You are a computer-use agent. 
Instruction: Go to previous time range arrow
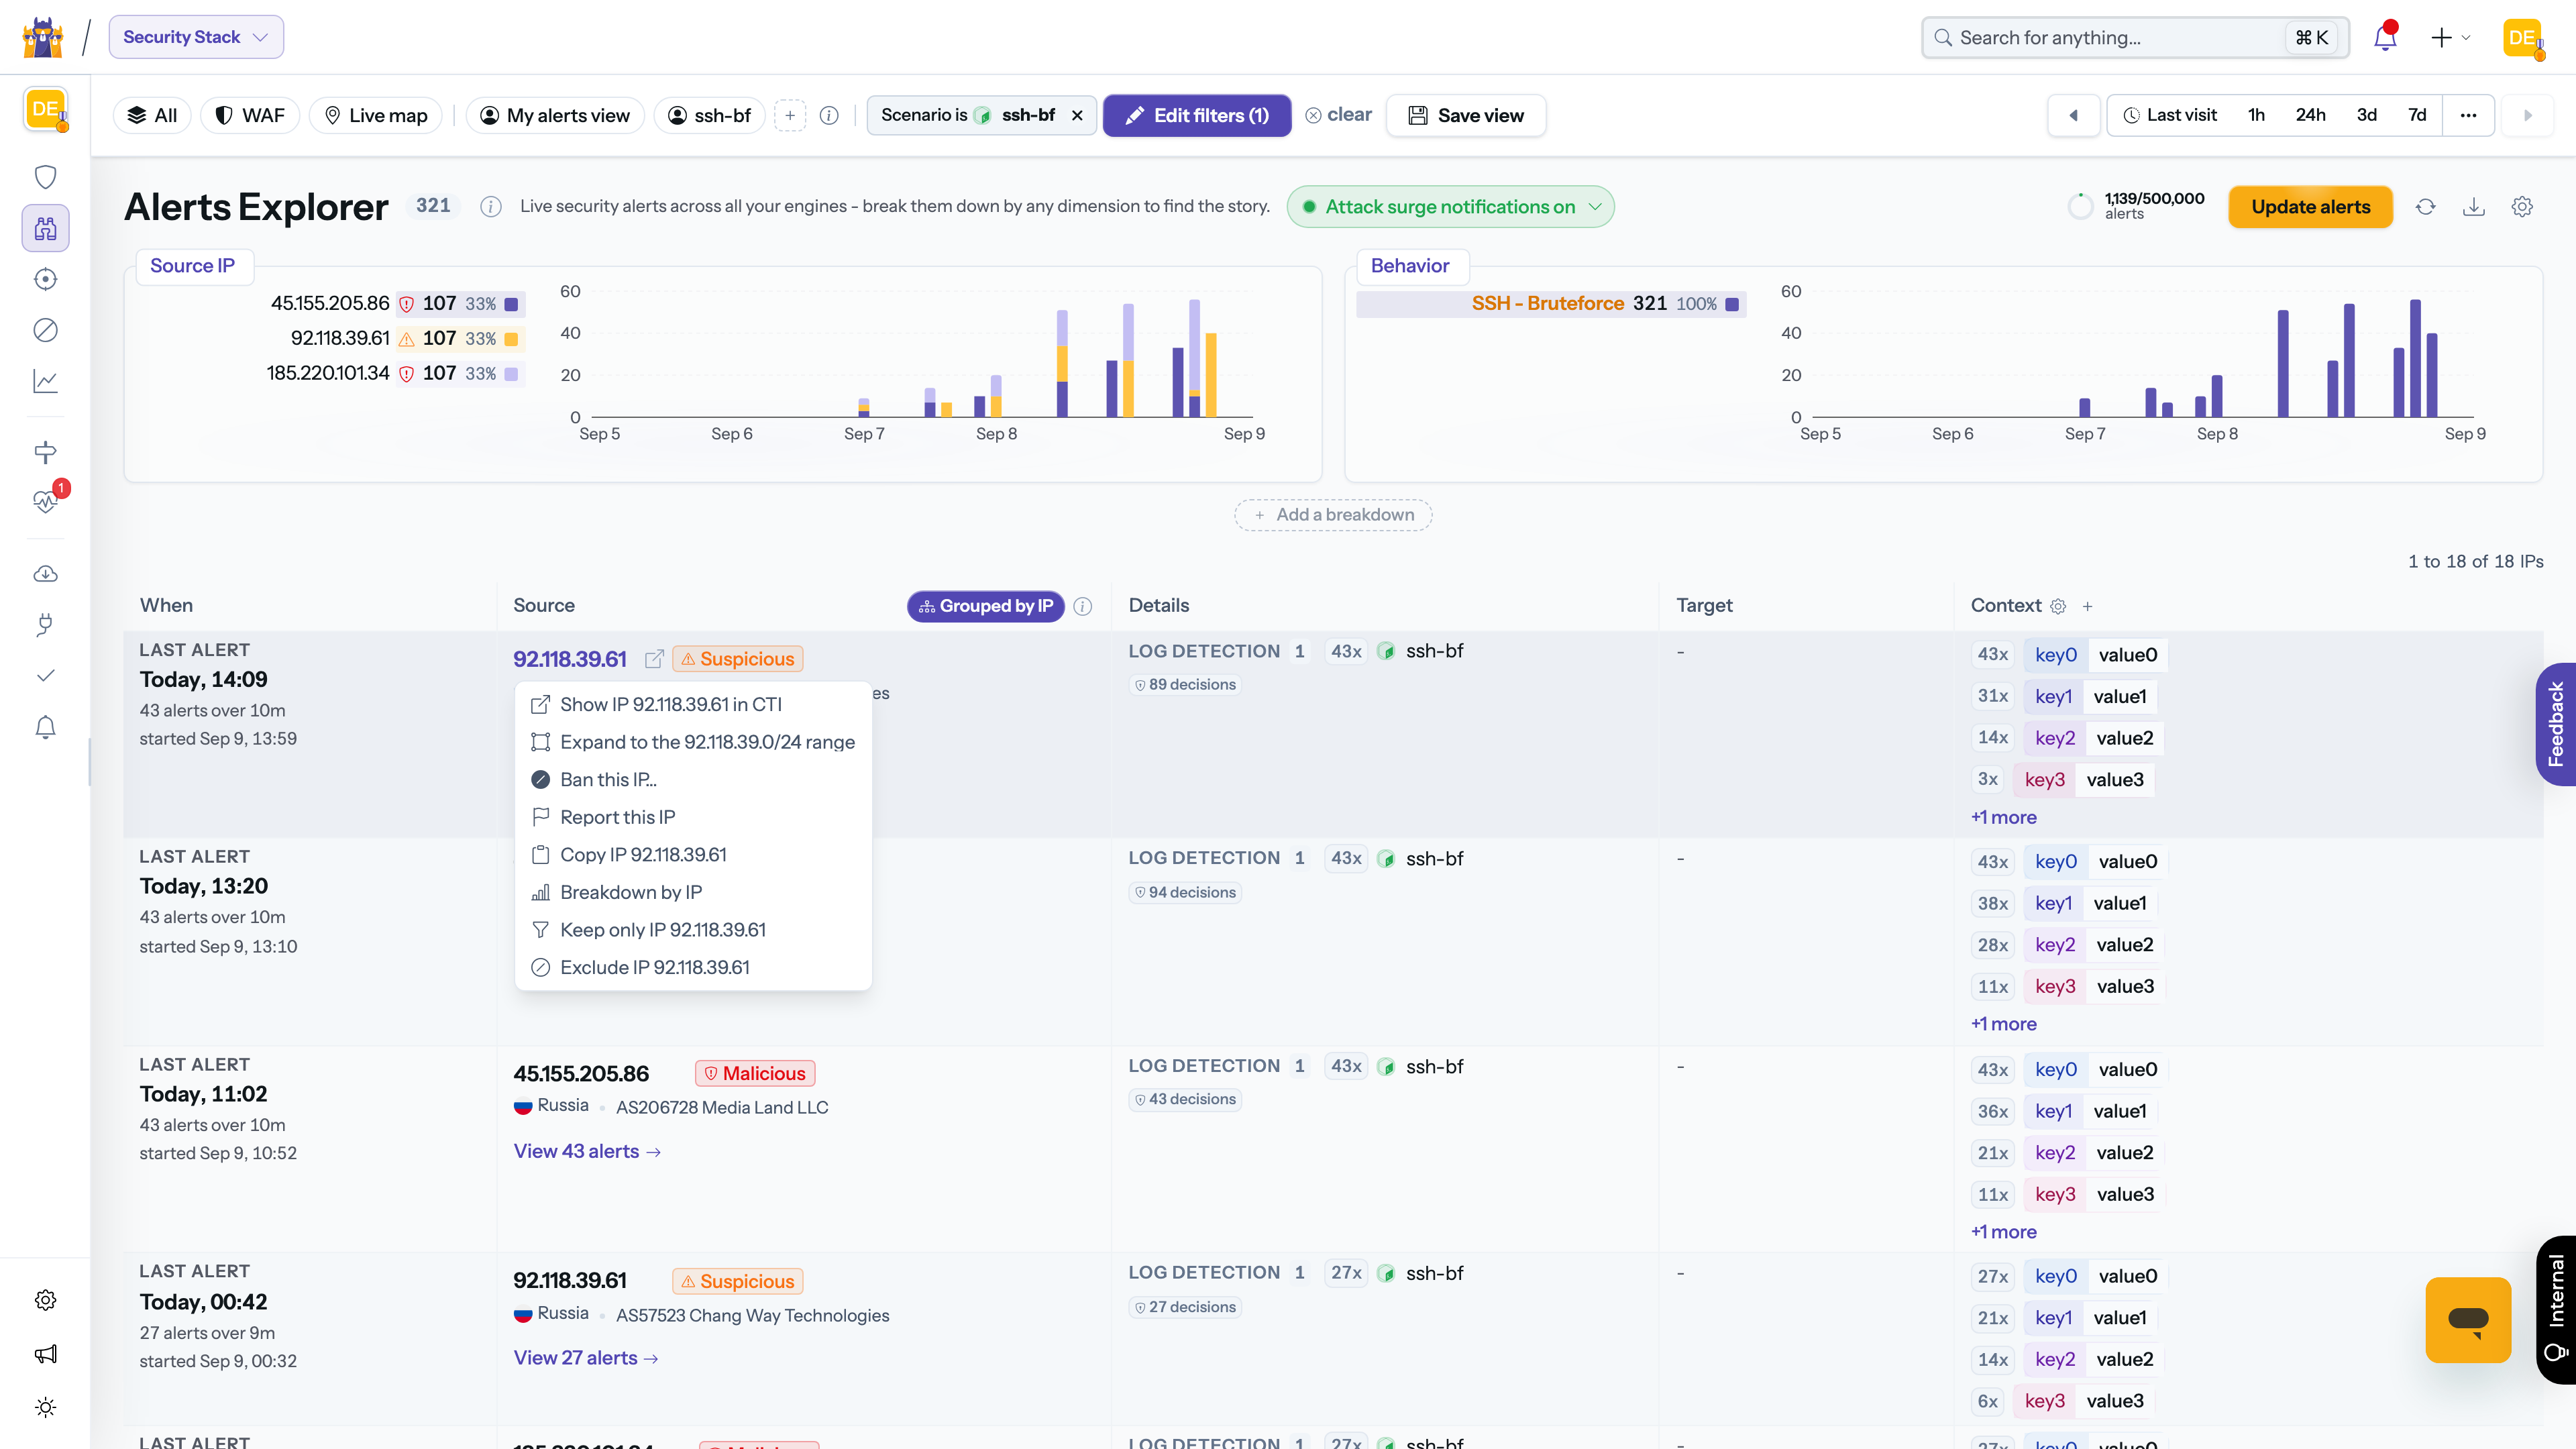(2073, 115)
